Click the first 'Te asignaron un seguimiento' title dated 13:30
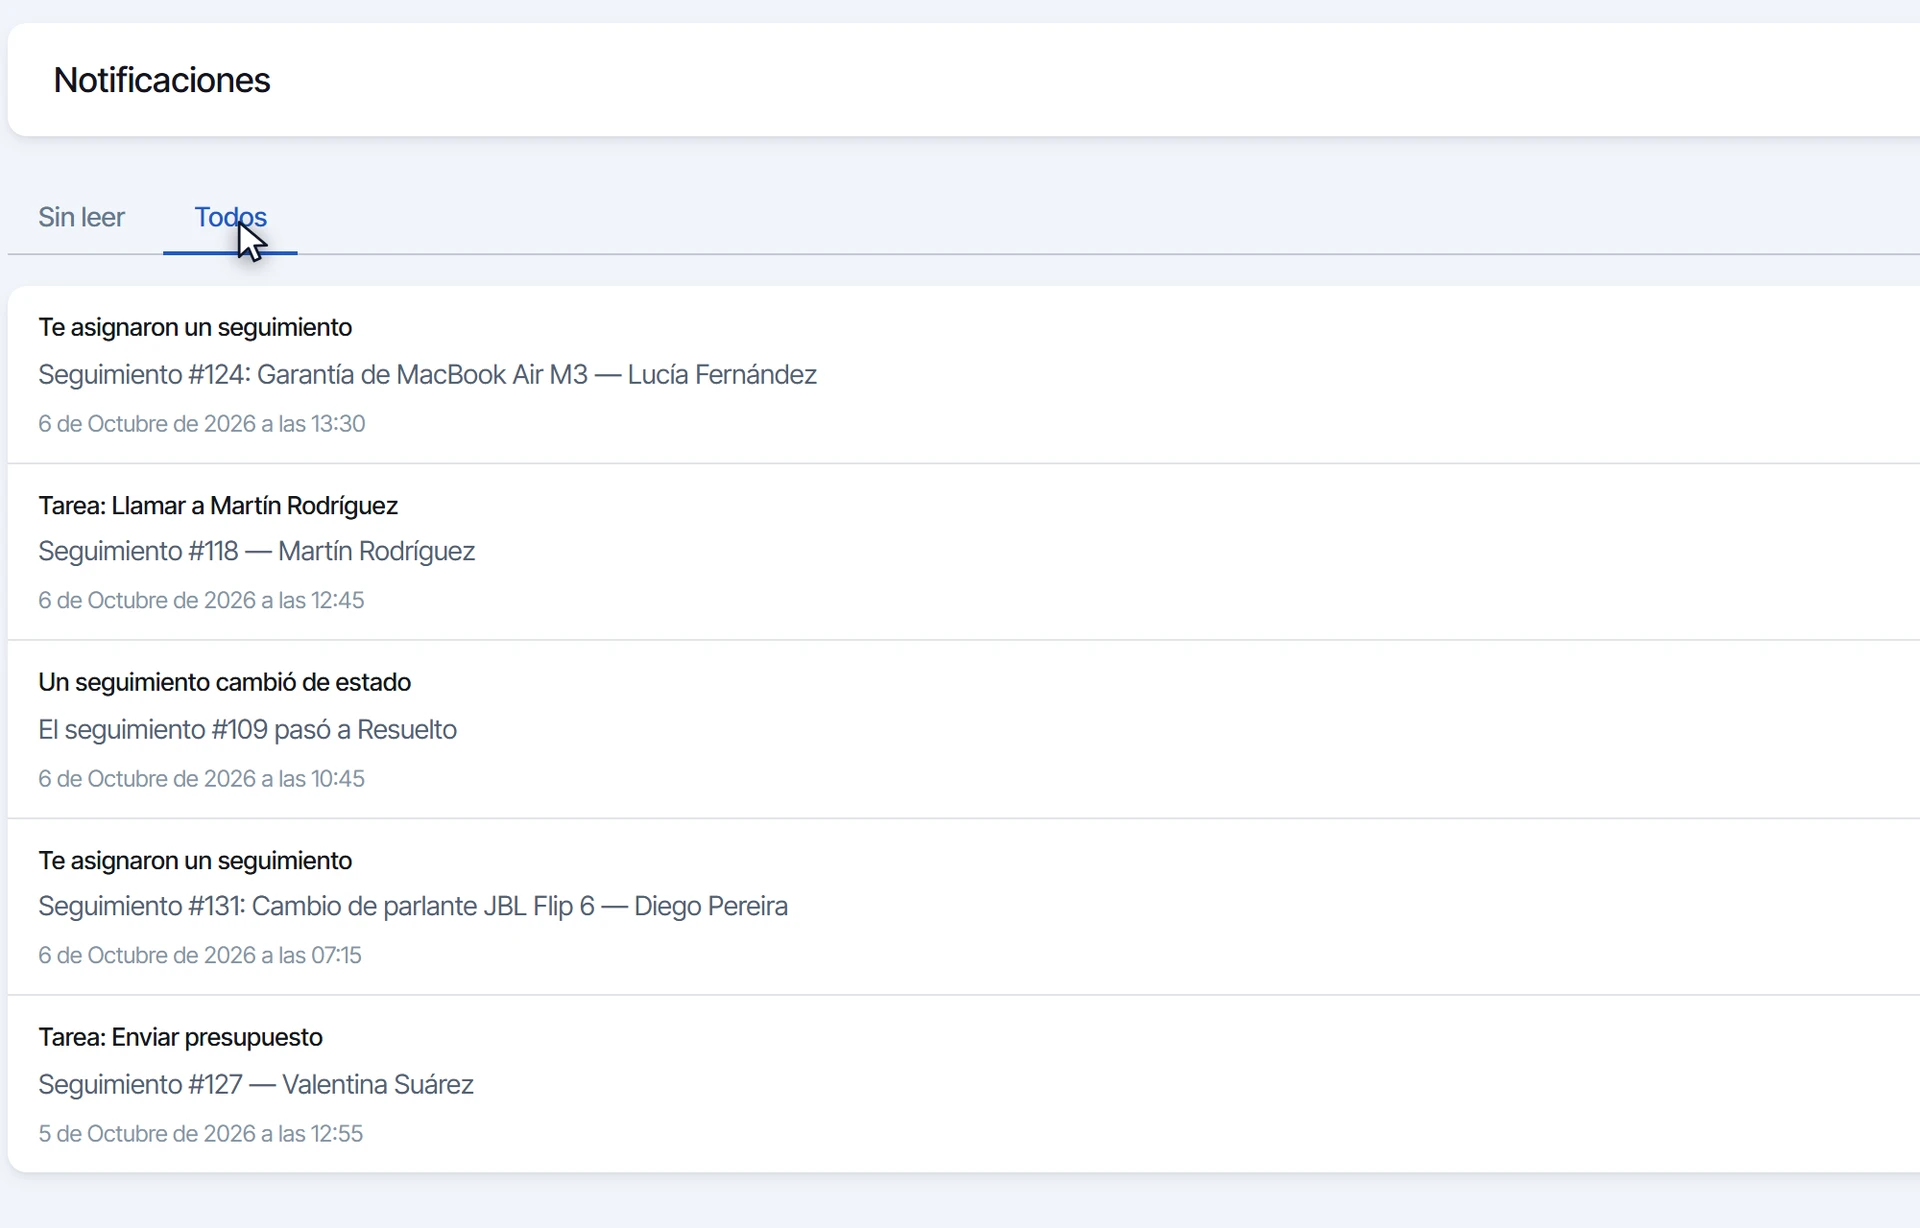This screenshot has height=1228, width=1920. point(195,328)
